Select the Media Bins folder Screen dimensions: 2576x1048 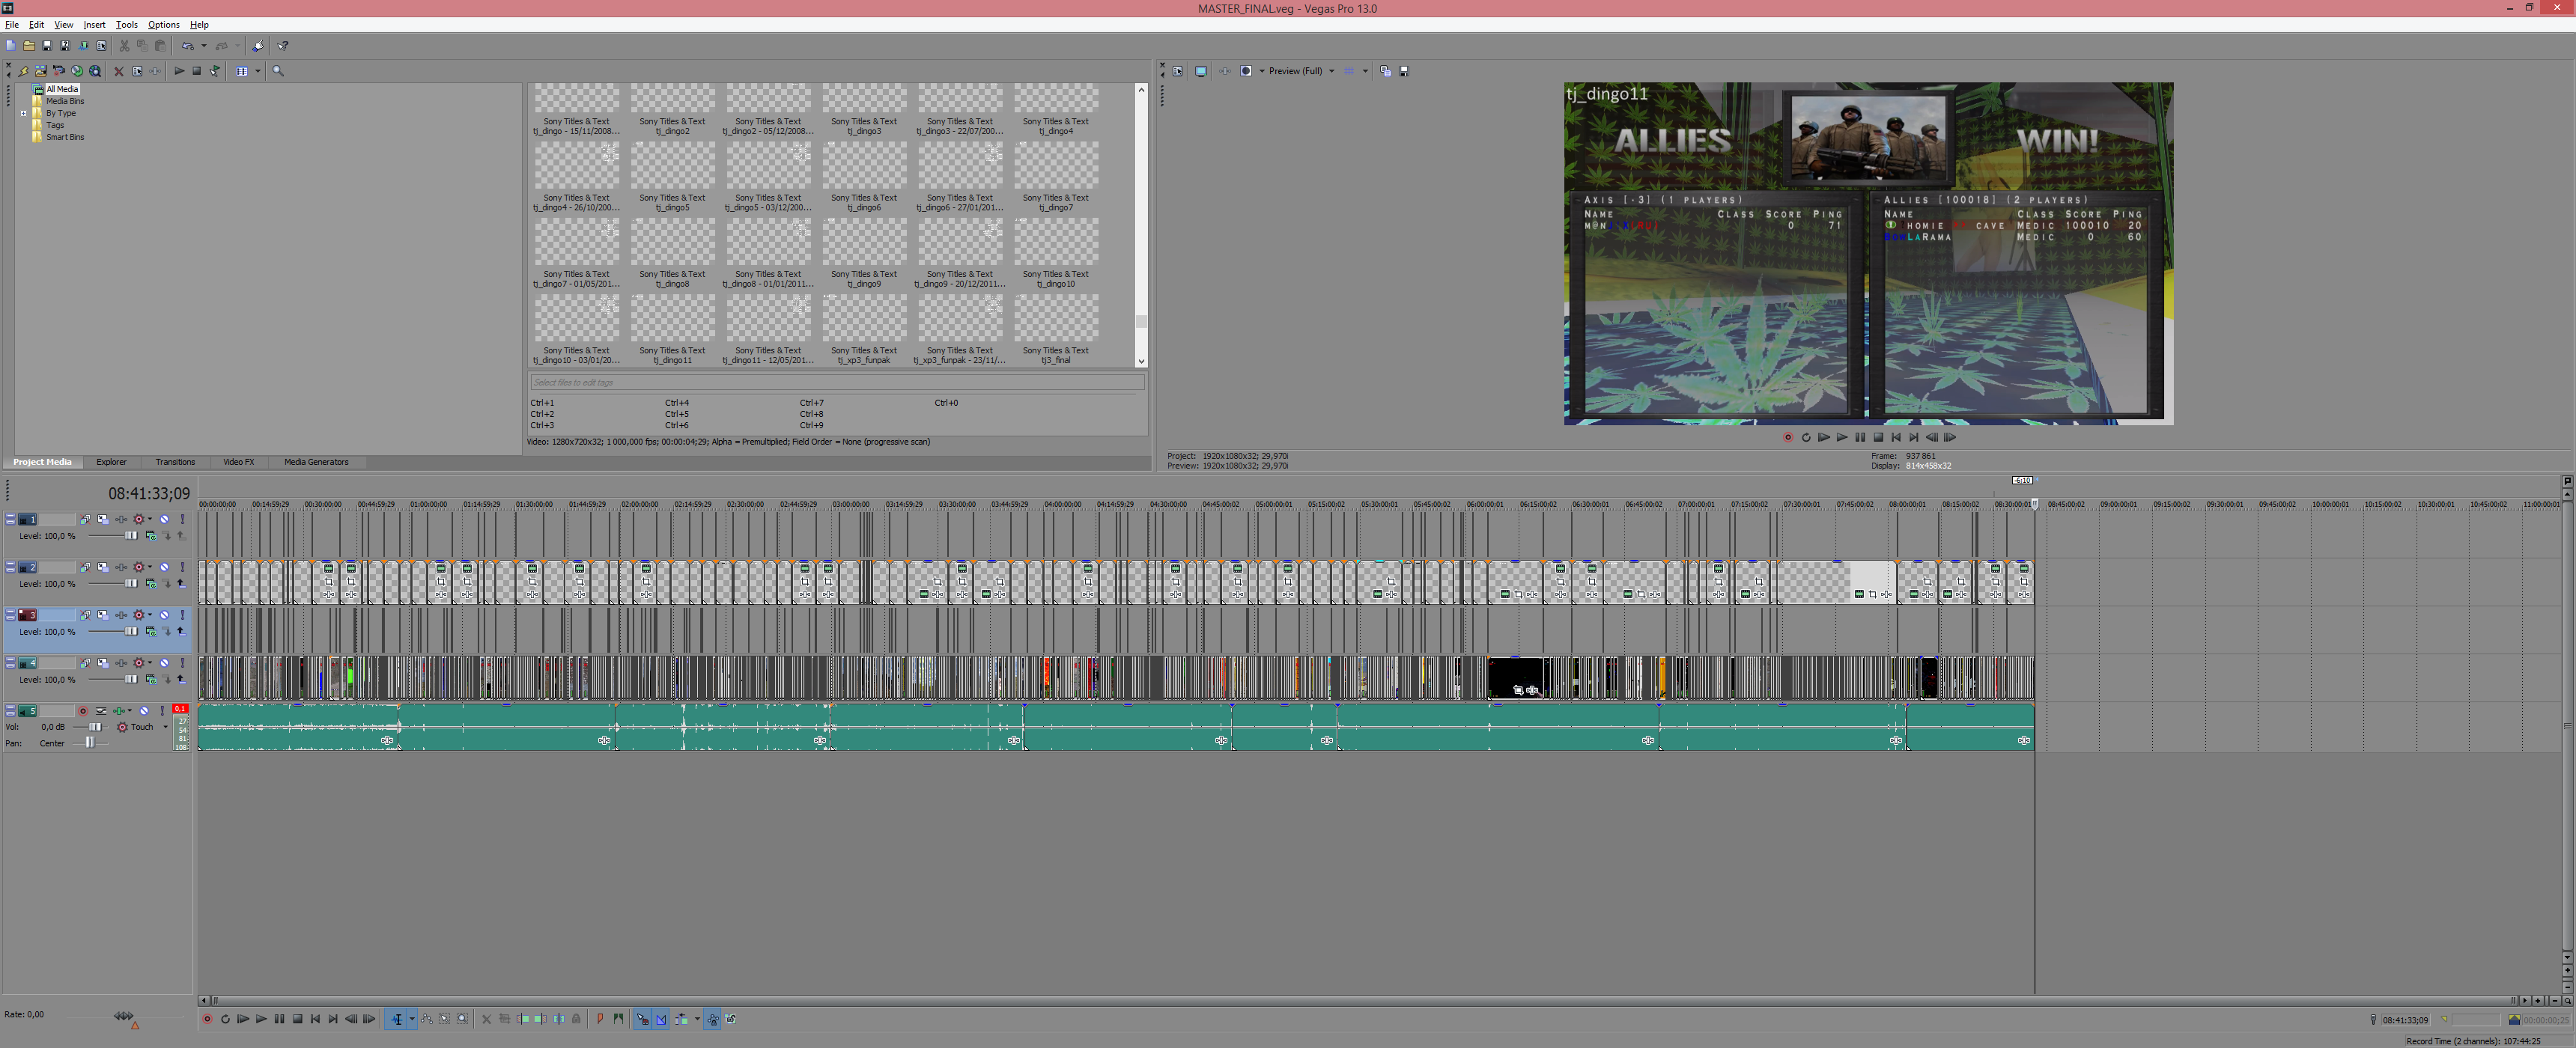point(58,101)
